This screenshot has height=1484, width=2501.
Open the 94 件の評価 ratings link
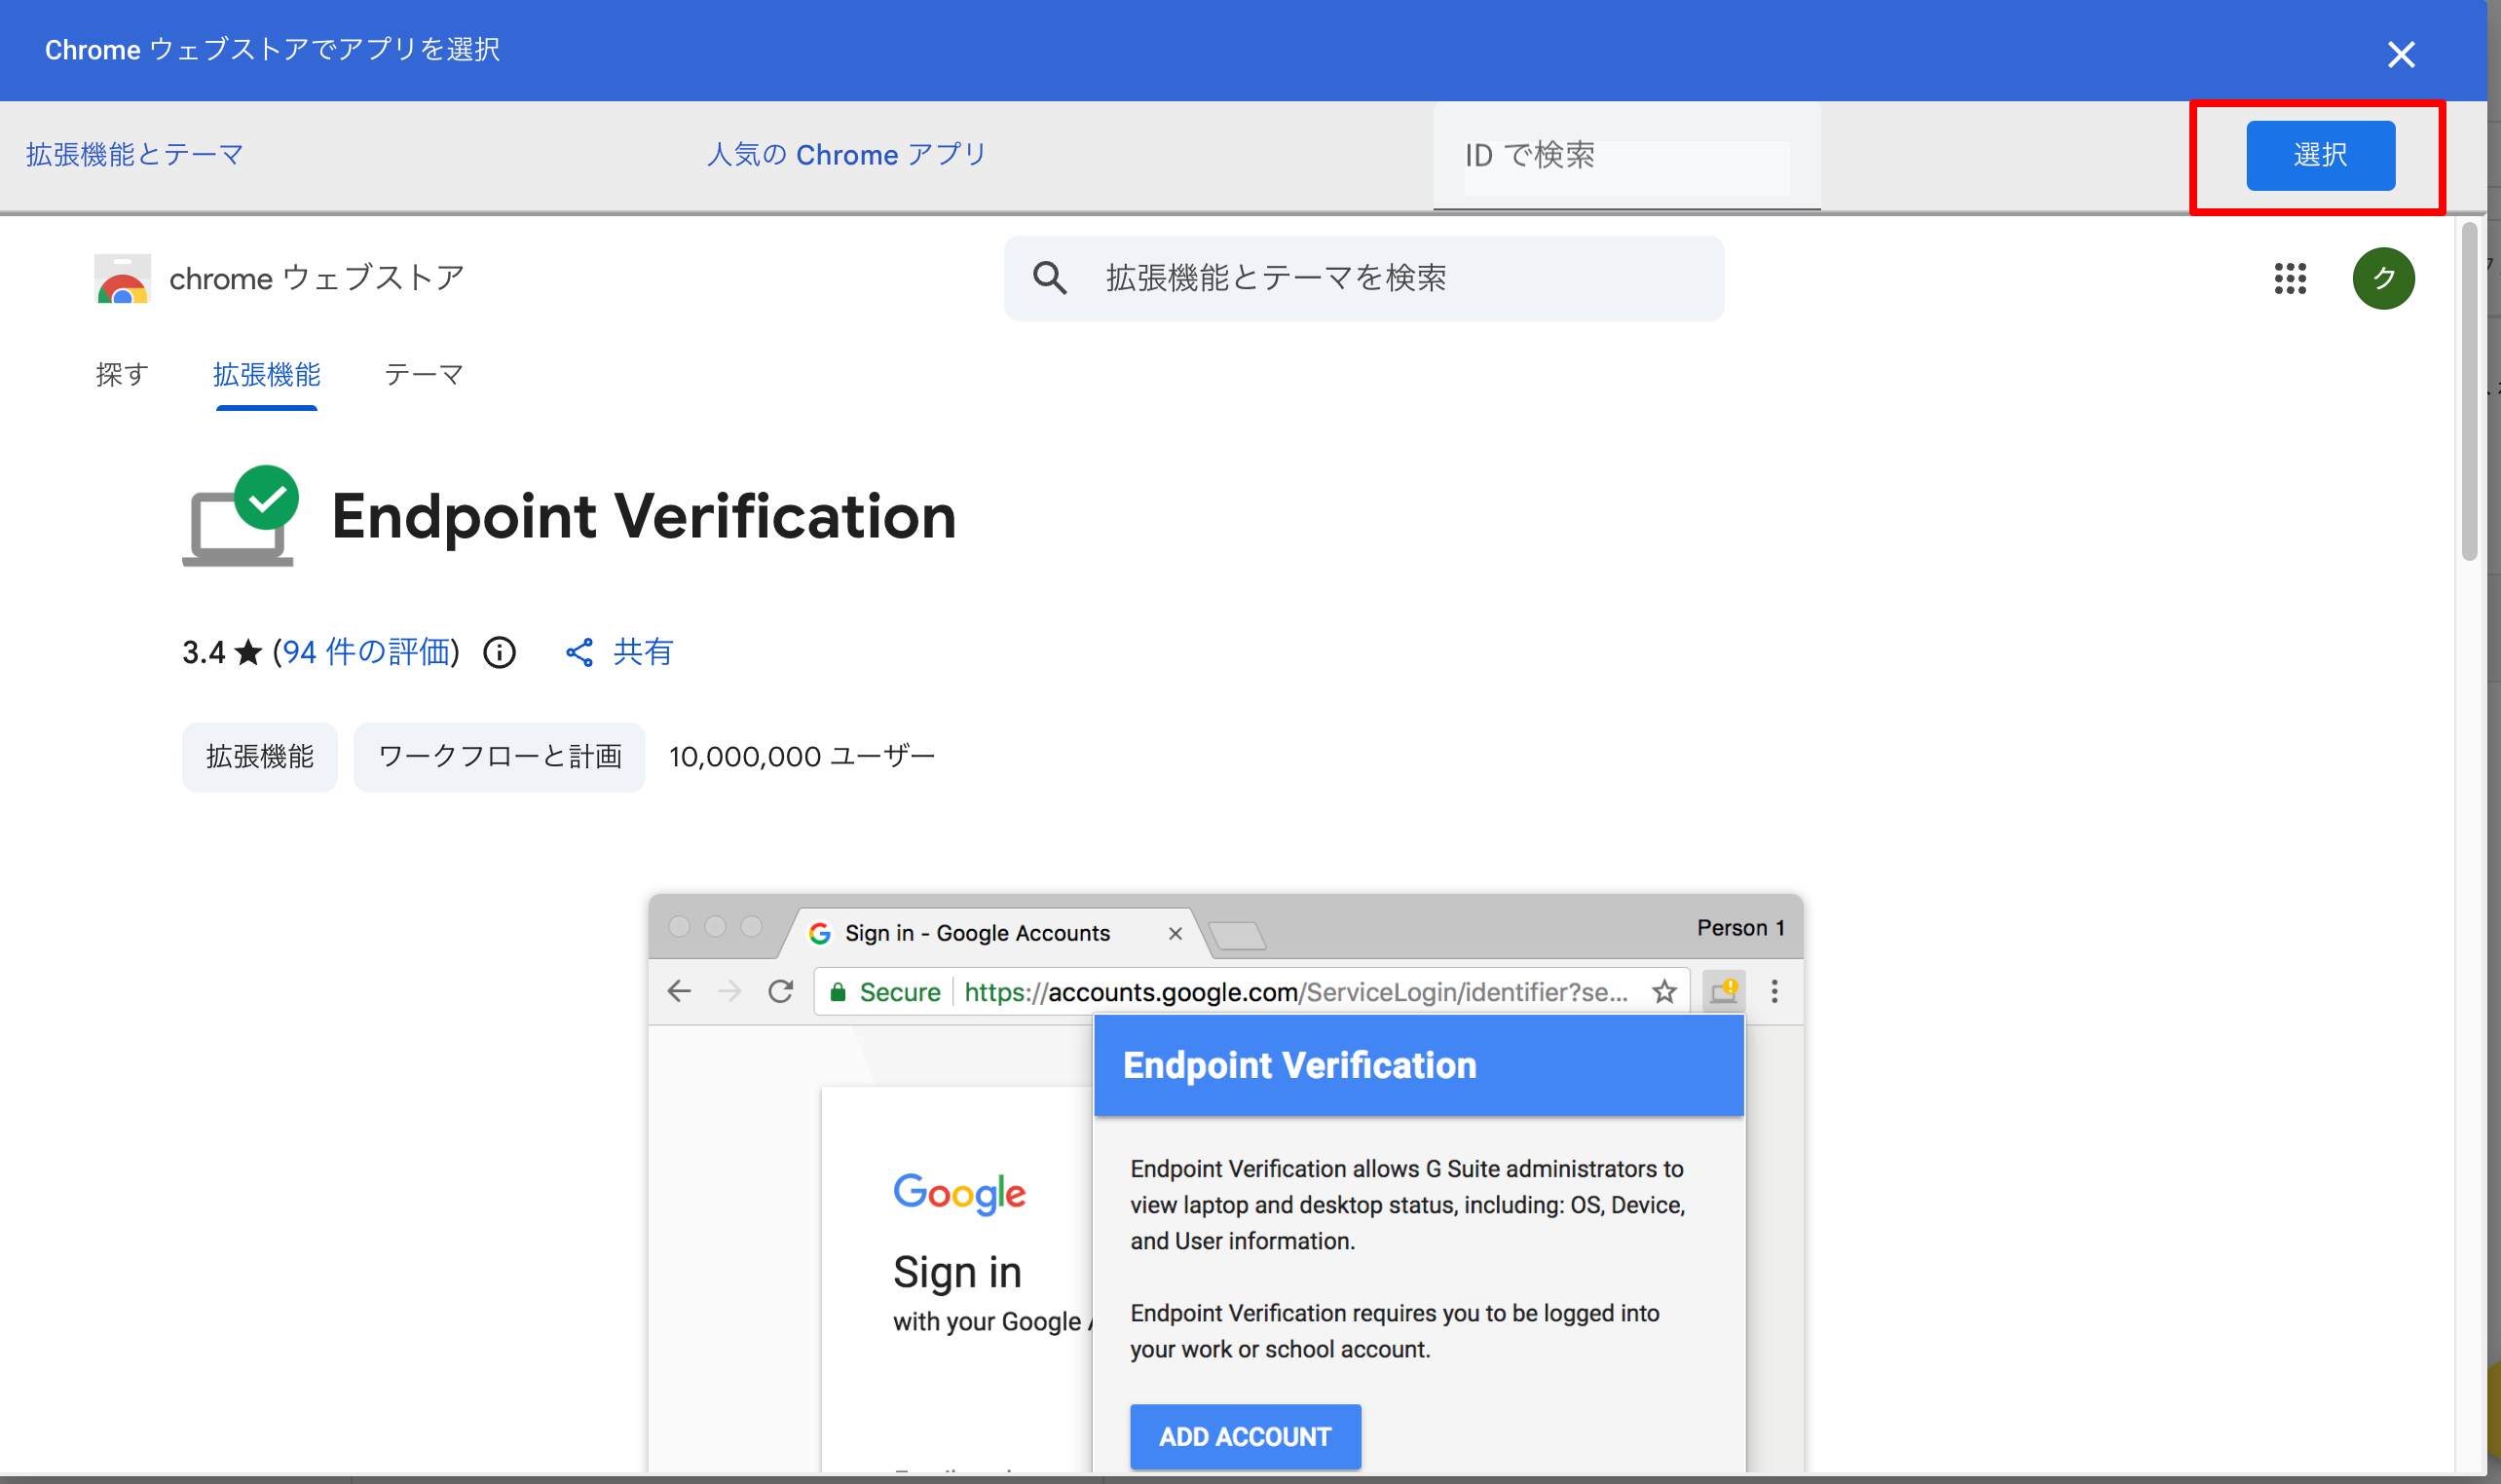366,652
